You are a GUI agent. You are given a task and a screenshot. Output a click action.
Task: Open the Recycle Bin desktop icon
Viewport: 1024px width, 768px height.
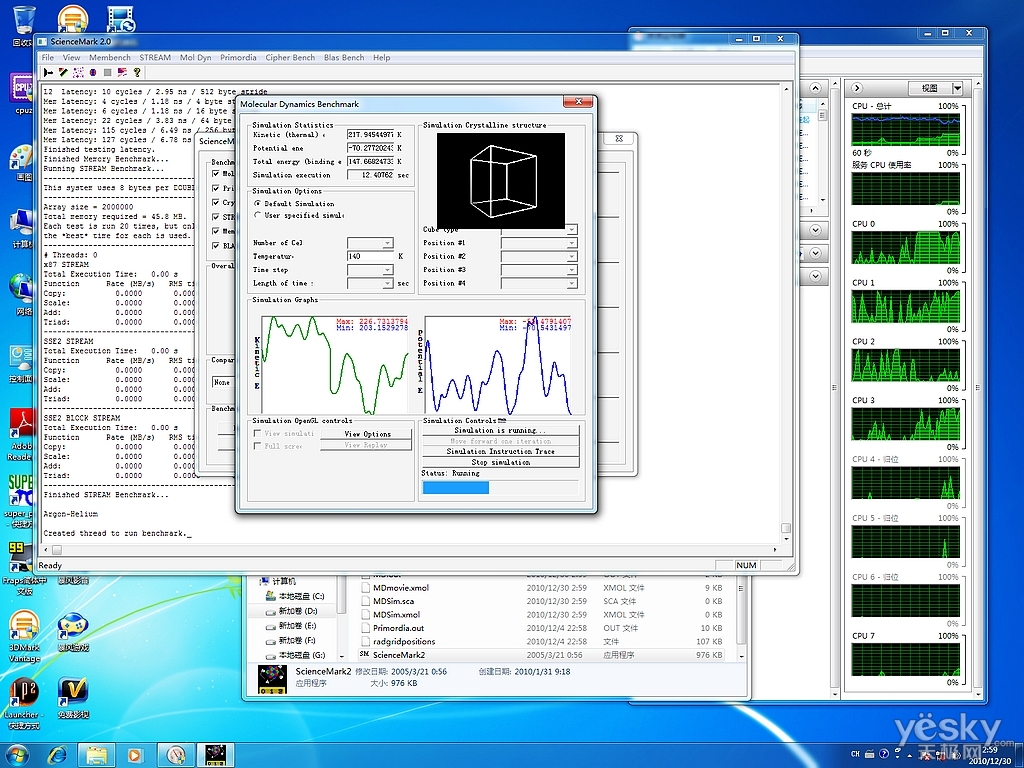[24, 26]
